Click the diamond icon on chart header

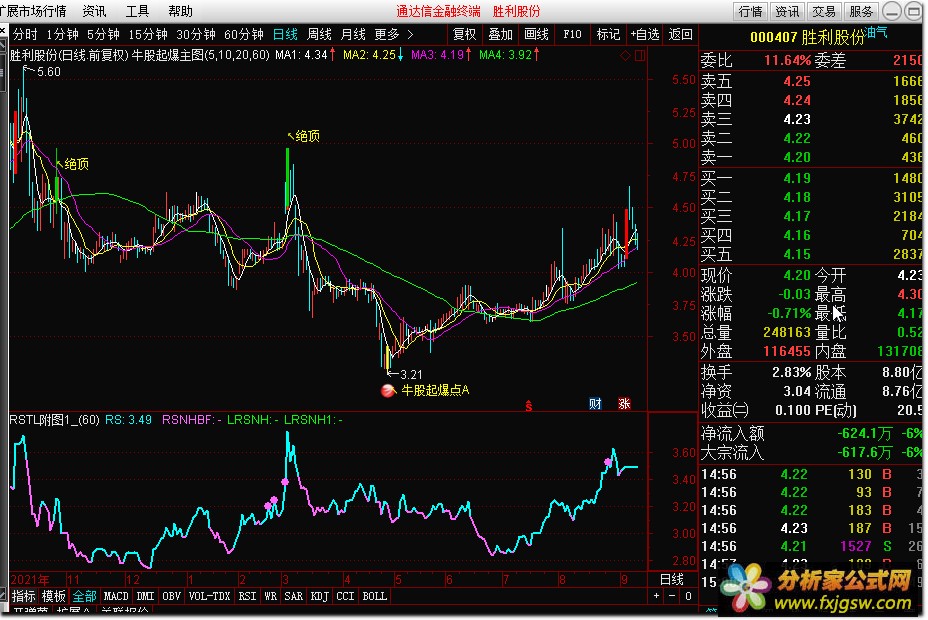click(x=625, y=56)
